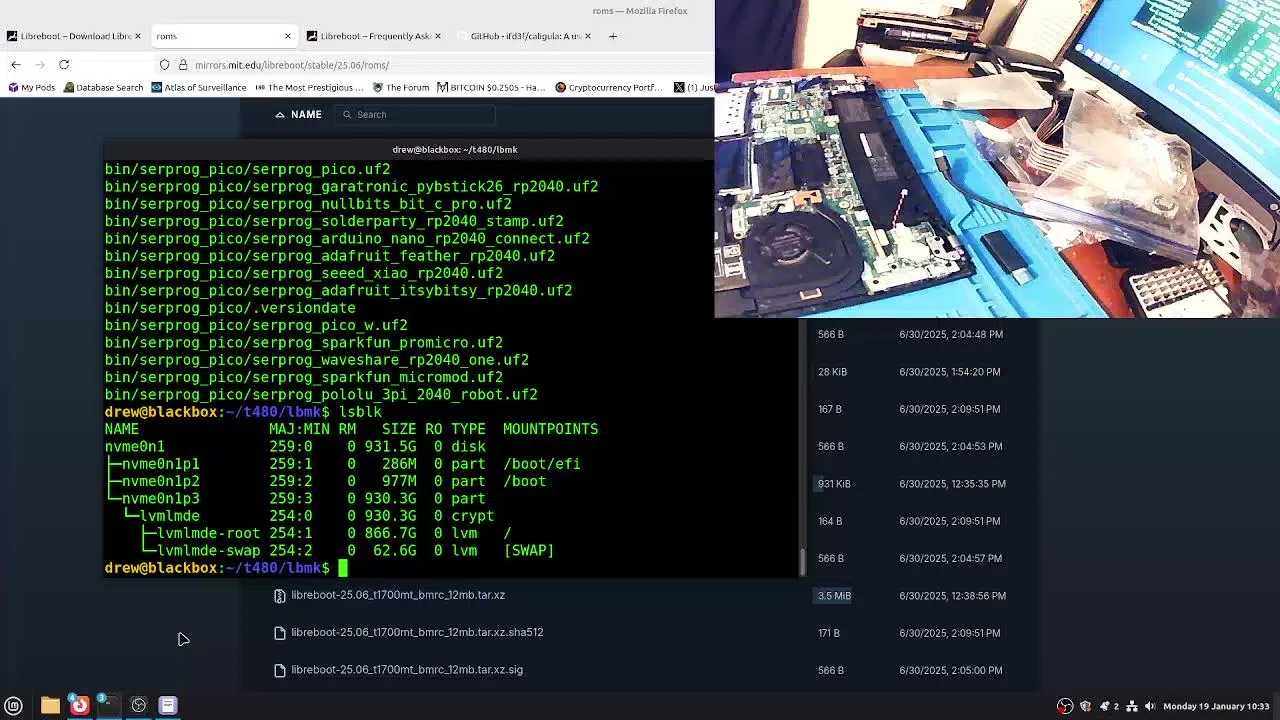The height and width of the screenshot is (720, 1280).
Task: Open the 'My Pods' bookmark
Action: pyautogui.click(x=31, y=87)
